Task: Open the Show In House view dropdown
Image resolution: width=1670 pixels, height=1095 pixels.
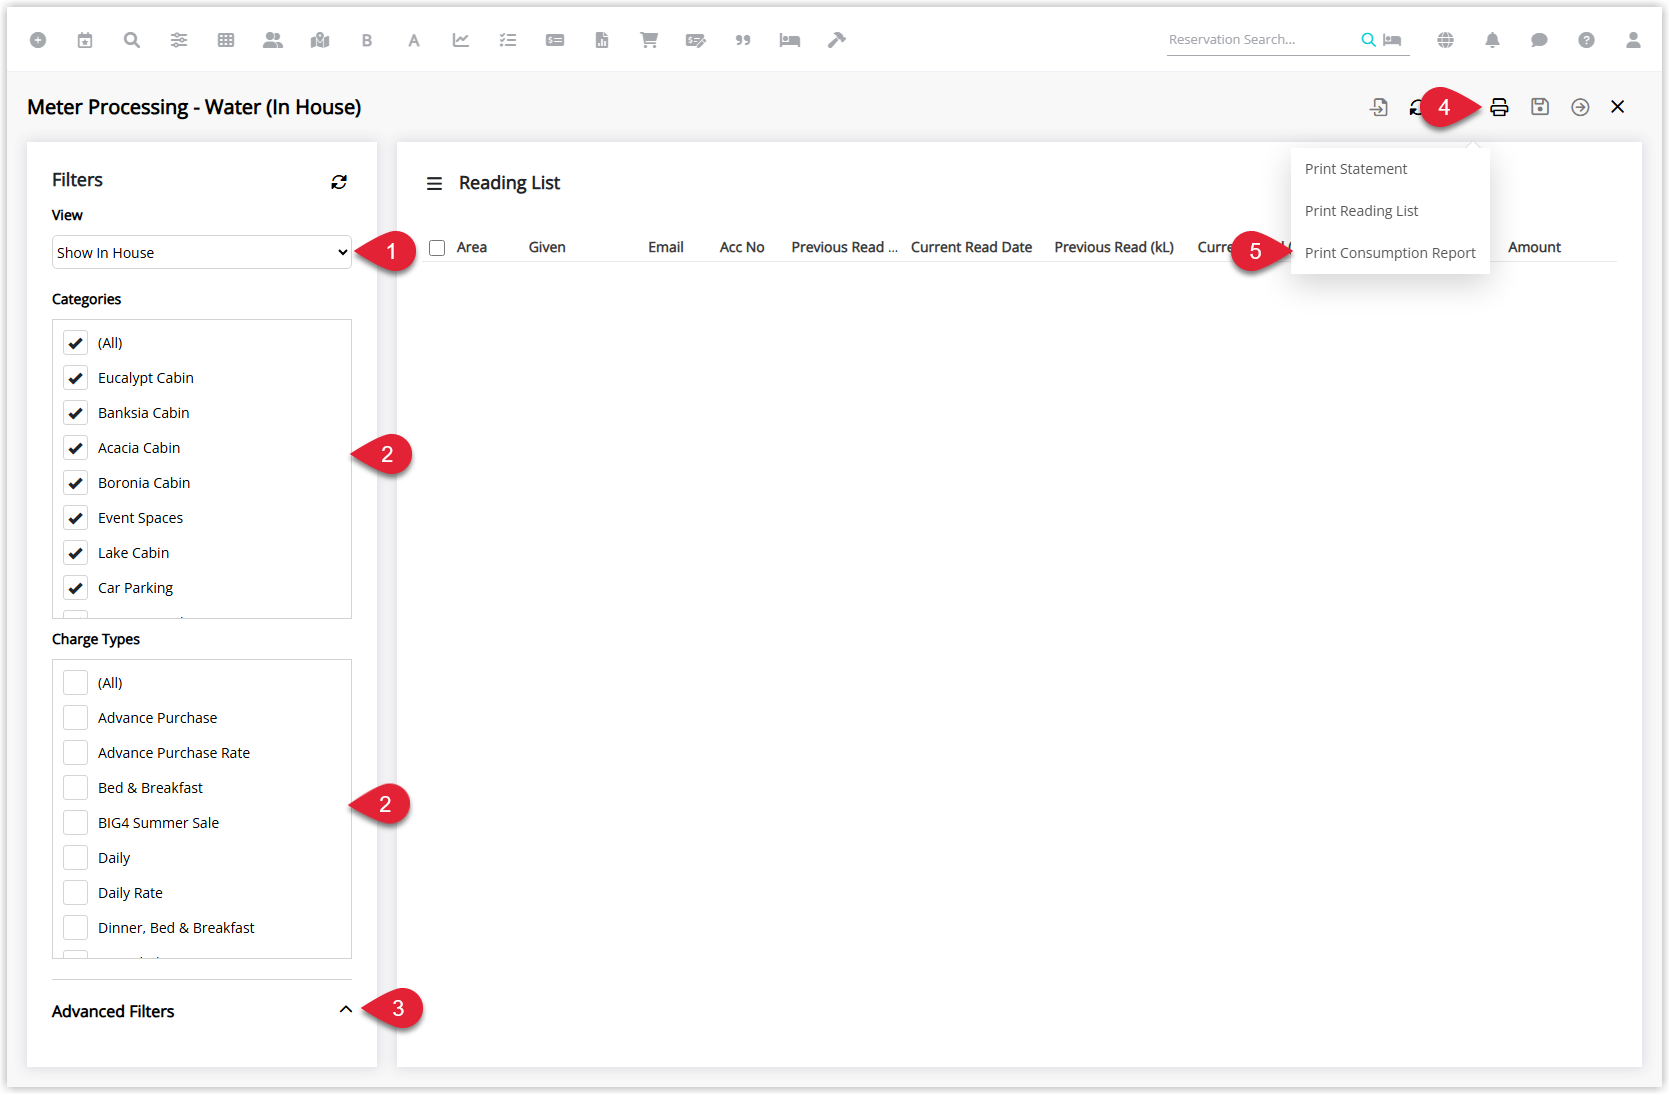Action: click(x=202, y=252)
